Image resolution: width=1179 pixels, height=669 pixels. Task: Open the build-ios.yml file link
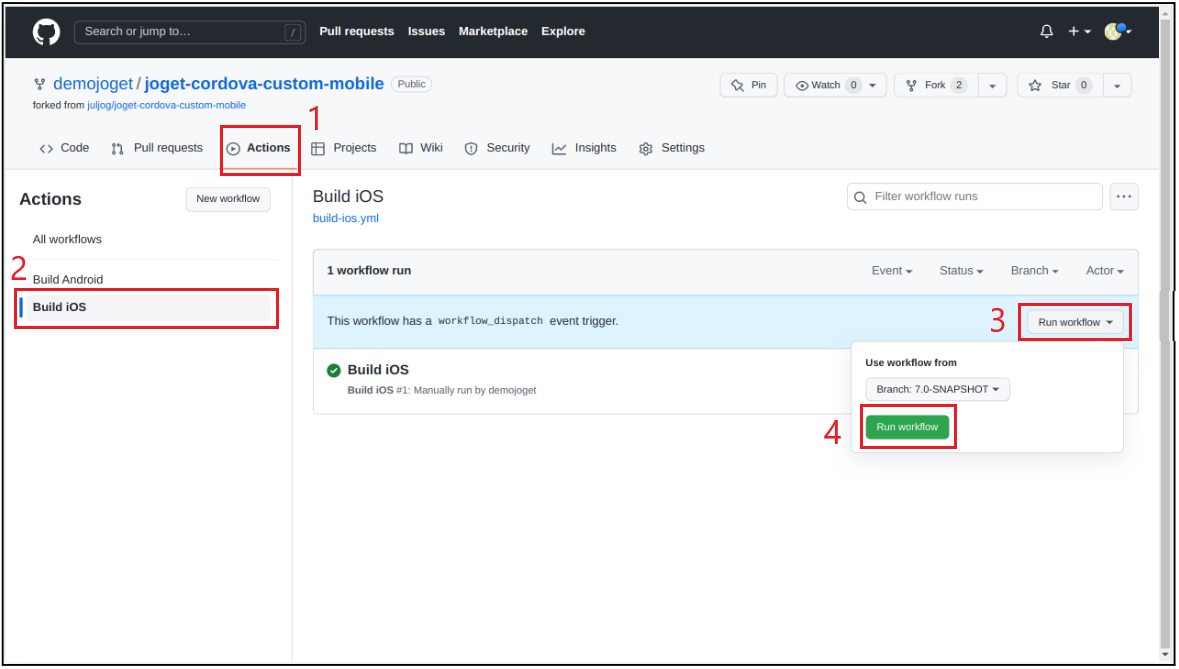pyautogui.click(x=346, y=218)
